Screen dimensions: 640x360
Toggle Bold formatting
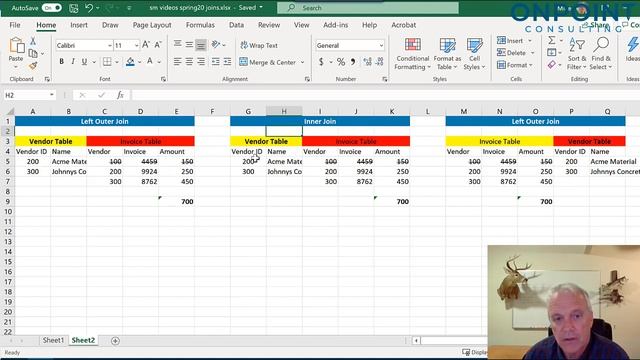pyautogui.click(x=61, y=62)
